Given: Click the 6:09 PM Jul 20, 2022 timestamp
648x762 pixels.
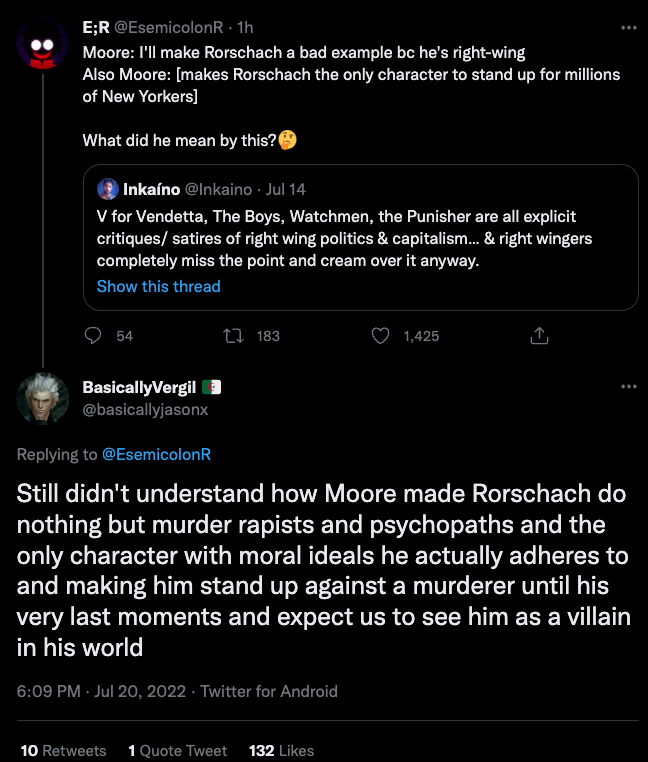Looking at the screenshot, I should pos(100,691).
